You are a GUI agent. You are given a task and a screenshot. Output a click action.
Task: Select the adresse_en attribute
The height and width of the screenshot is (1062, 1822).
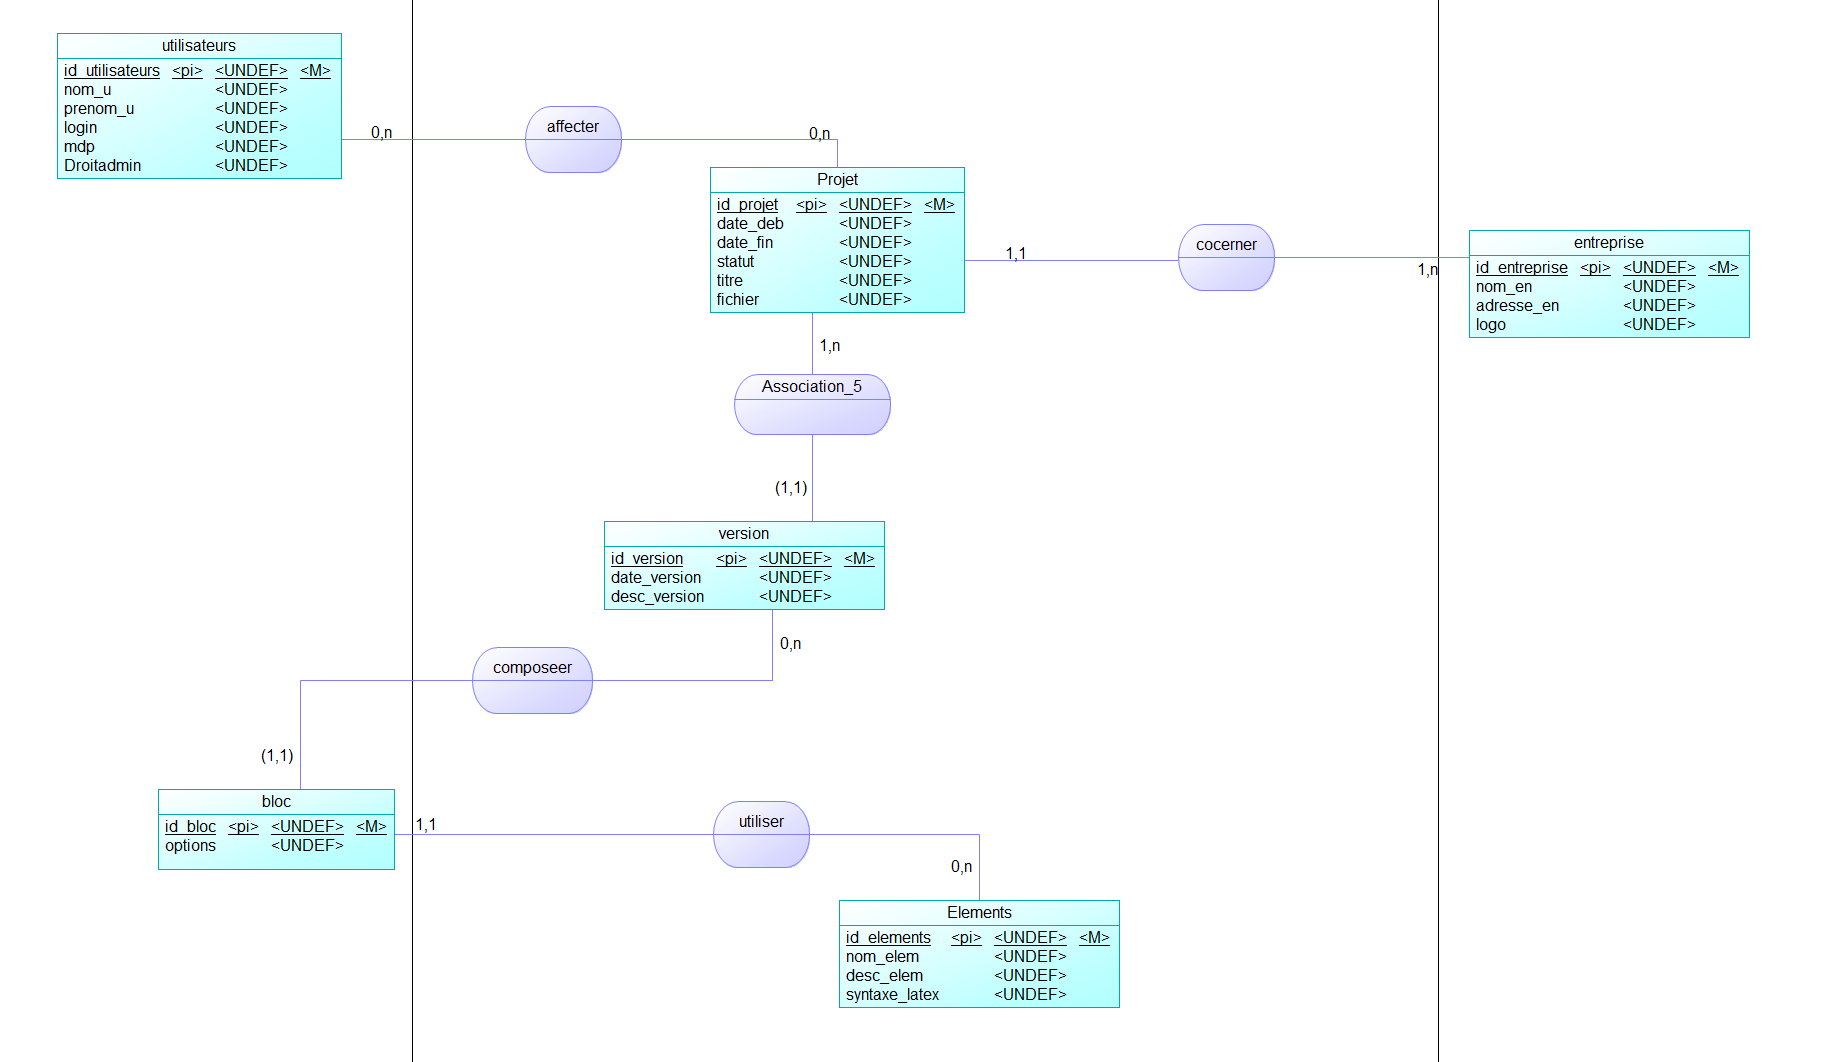click(1518, 306)
